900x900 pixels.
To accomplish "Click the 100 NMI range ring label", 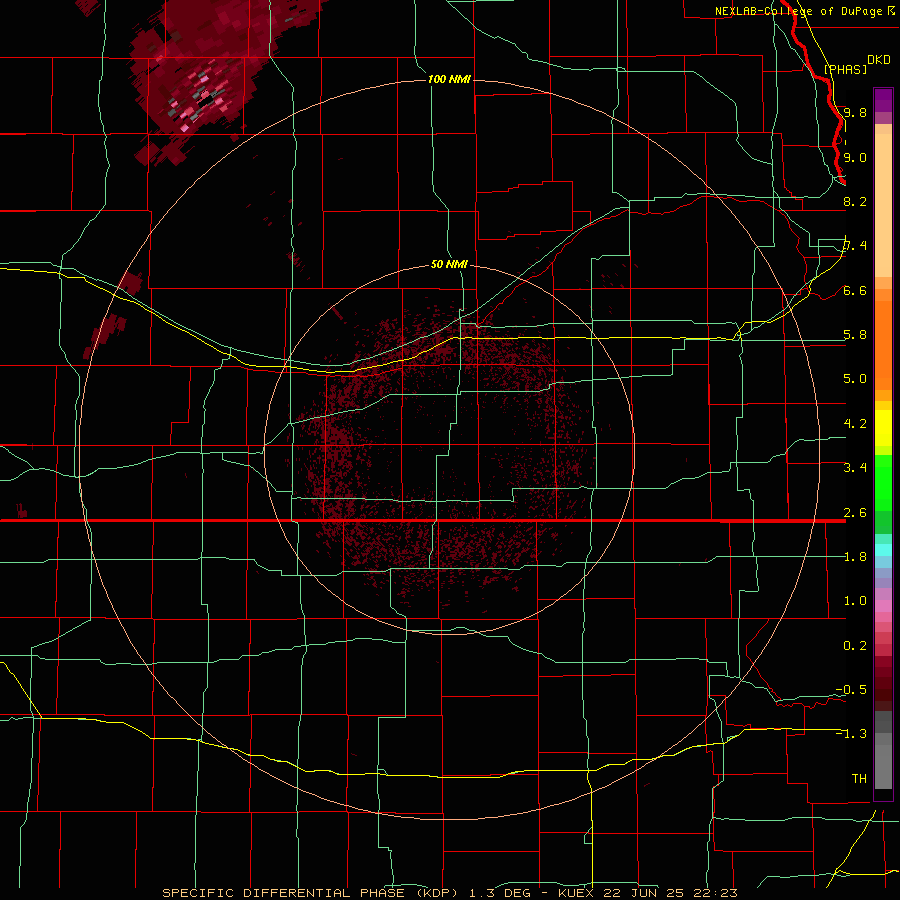I will coord(449,79).
